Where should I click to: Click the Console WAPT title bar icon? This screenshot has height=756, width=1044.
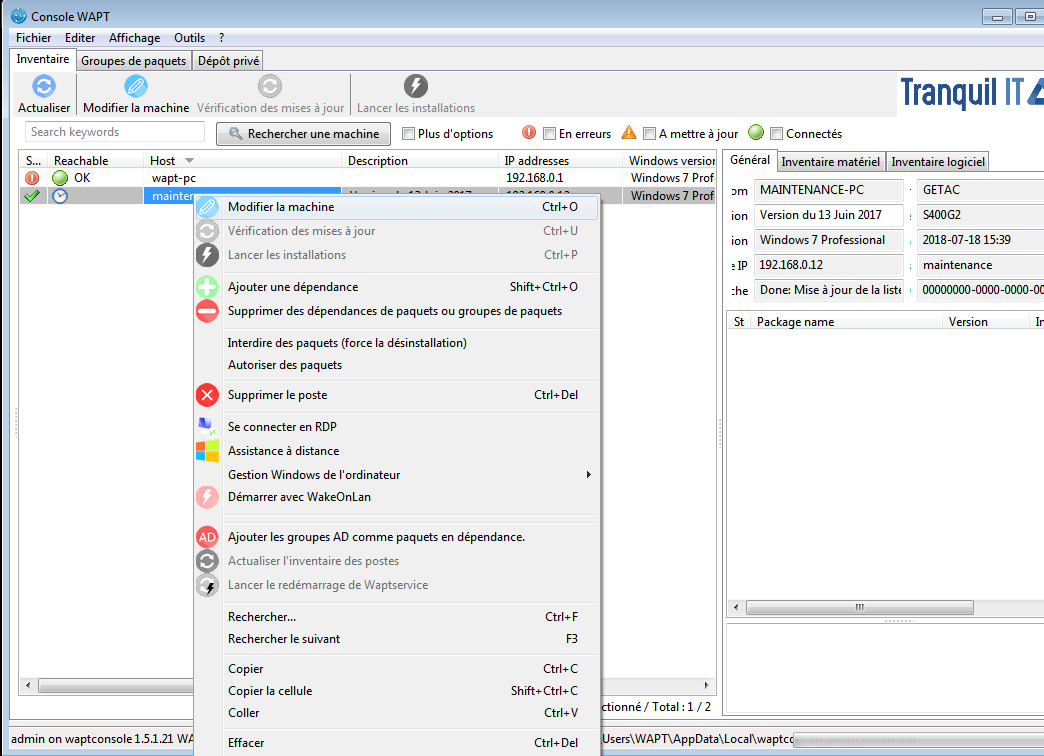pyautogui.click(x=19, y=16)
